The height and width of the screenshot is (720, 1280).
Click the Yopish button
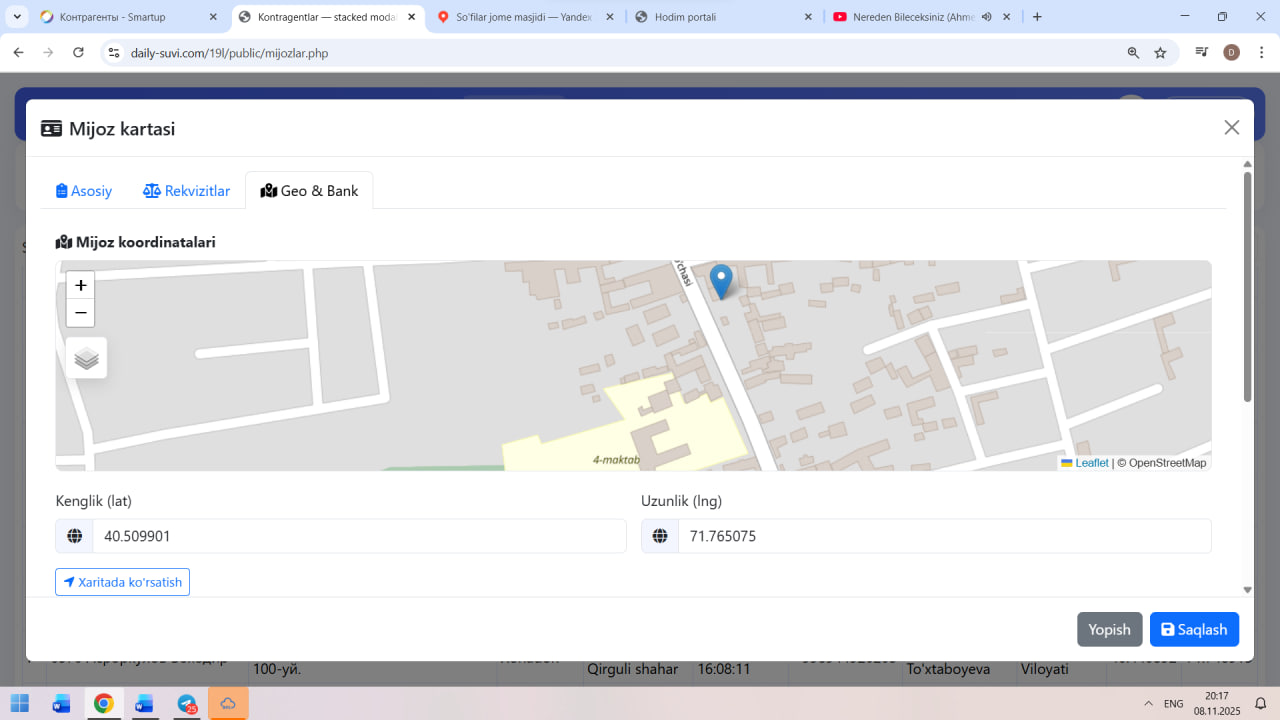tap(1109, 630)
